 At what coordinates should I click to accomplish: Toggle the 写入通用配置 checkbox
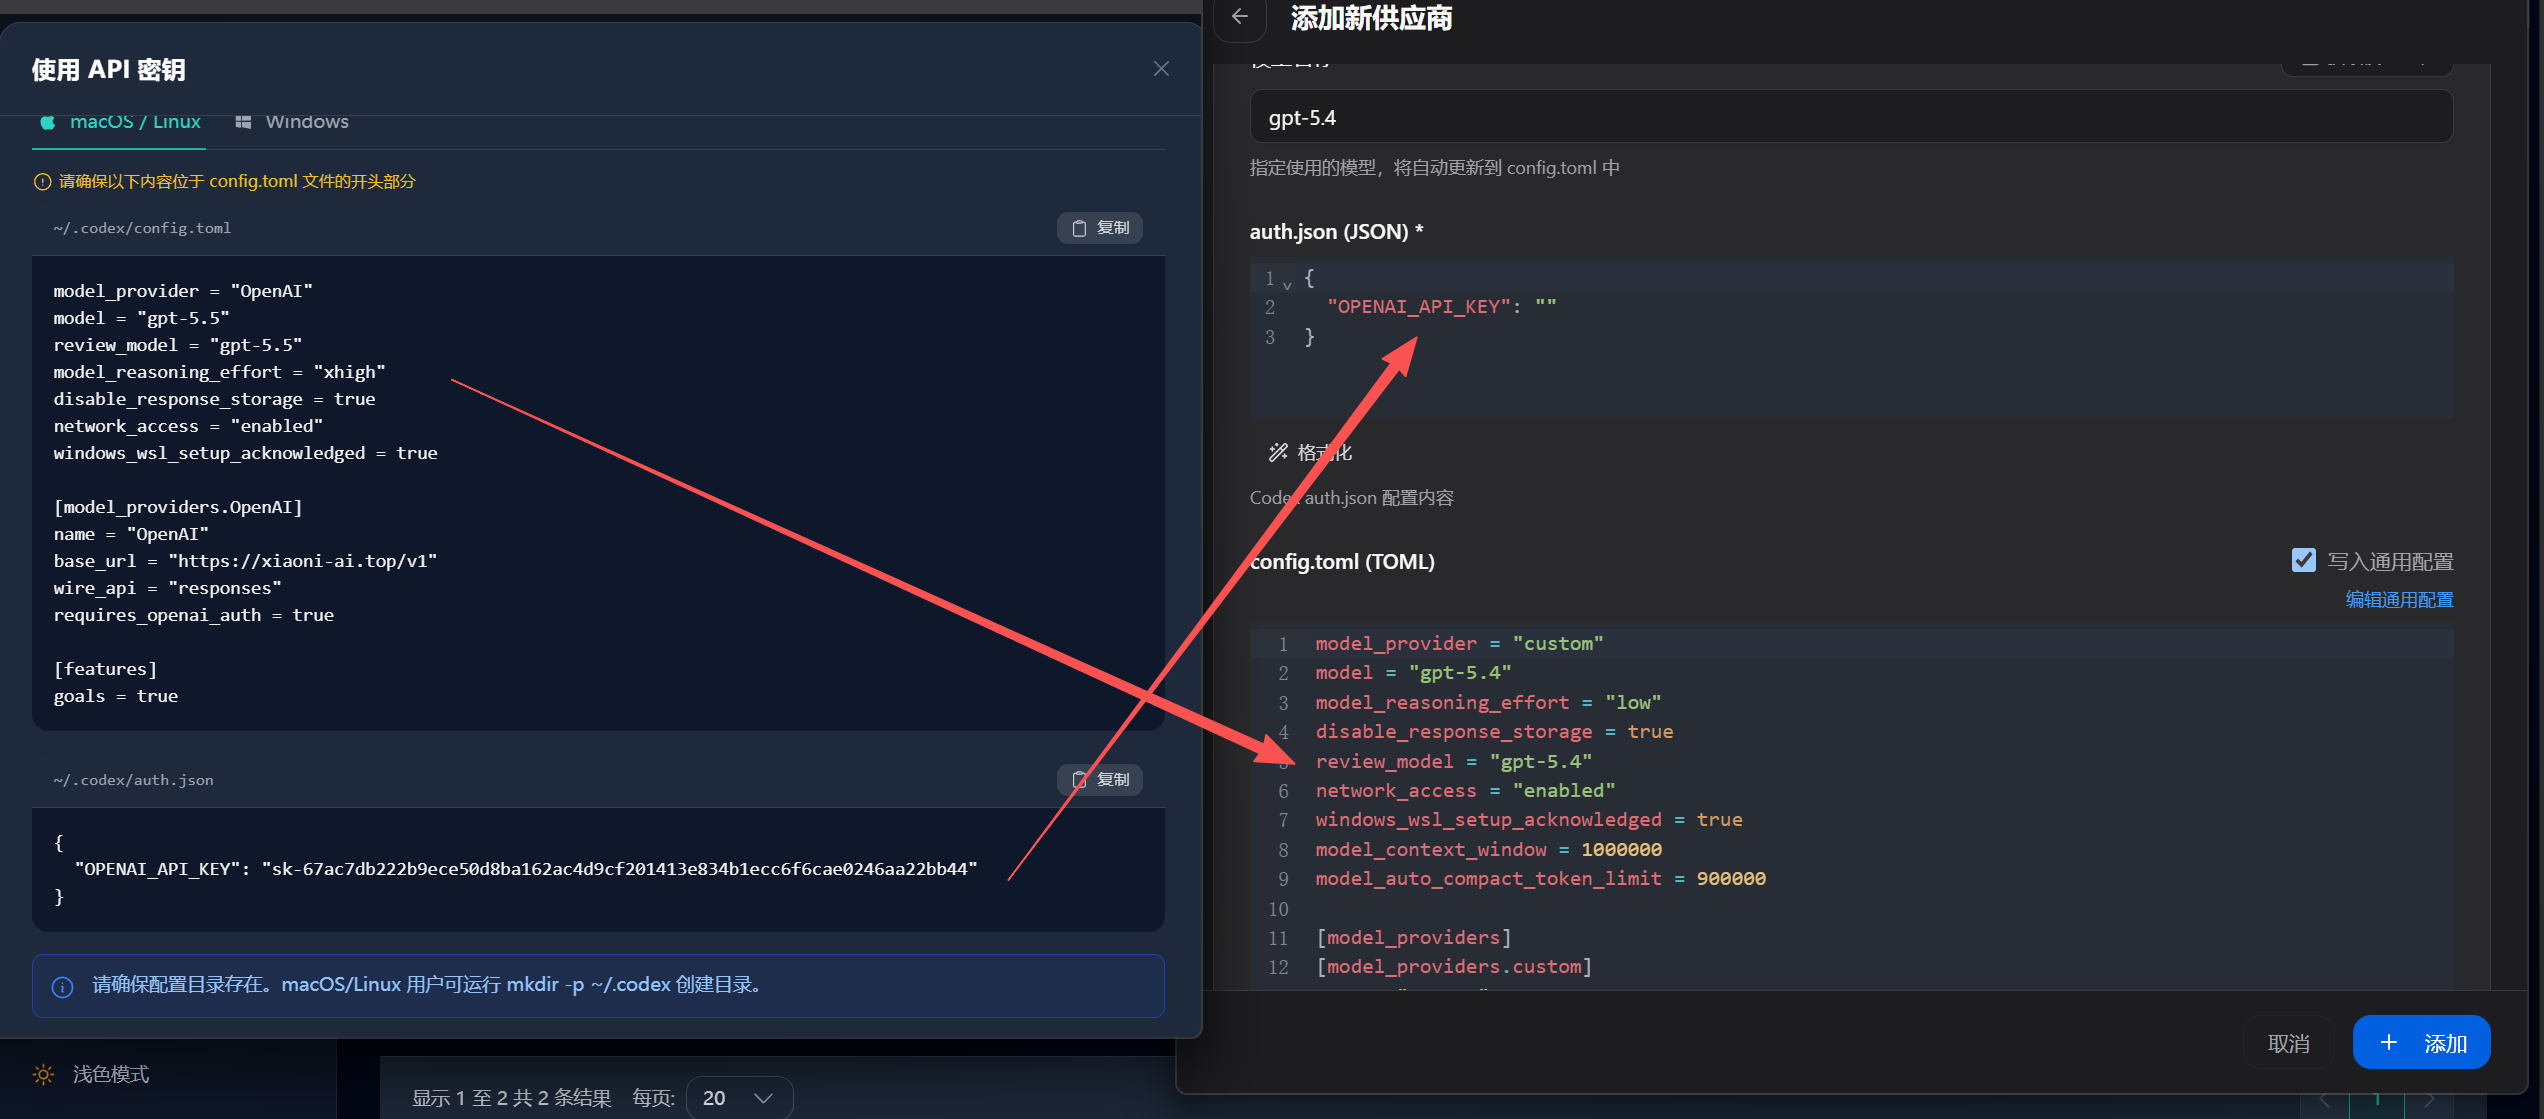tap(2304, 560)
